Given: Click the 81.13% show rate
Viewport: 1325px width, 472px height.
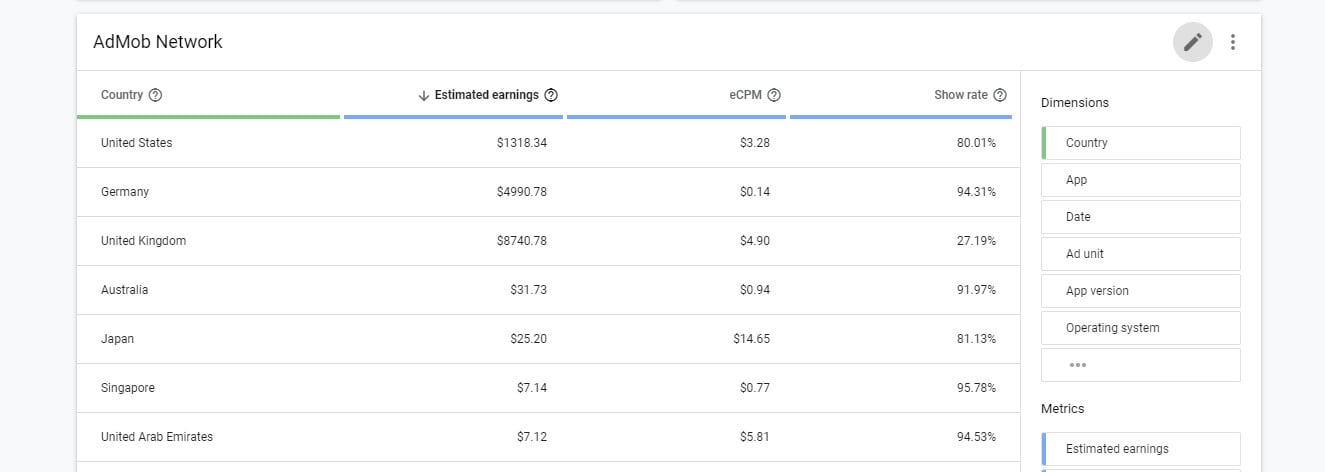Looking at the screenshot, I should [976, 339].
